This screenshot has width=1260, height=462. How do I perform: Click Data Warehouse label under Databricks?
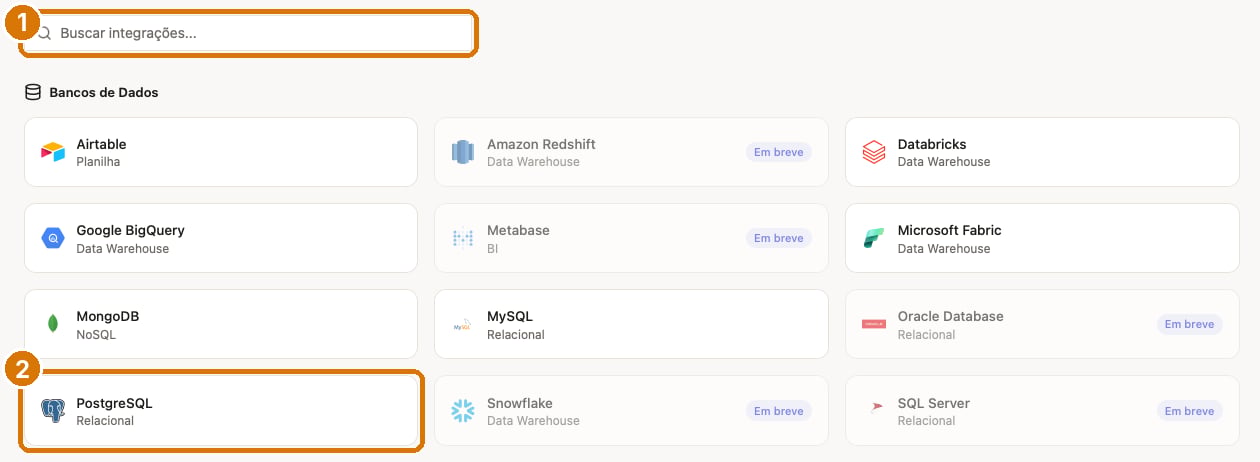tap(944, 162)
